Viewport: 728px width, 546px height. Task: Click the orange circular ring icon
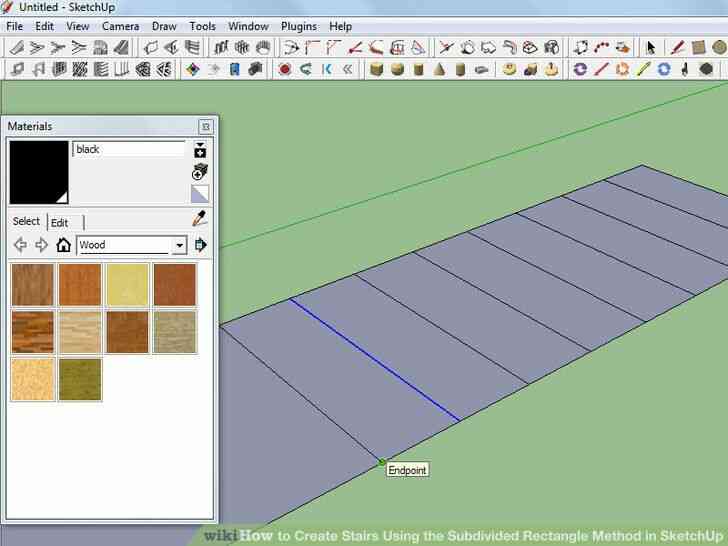[x=622, y=70]
